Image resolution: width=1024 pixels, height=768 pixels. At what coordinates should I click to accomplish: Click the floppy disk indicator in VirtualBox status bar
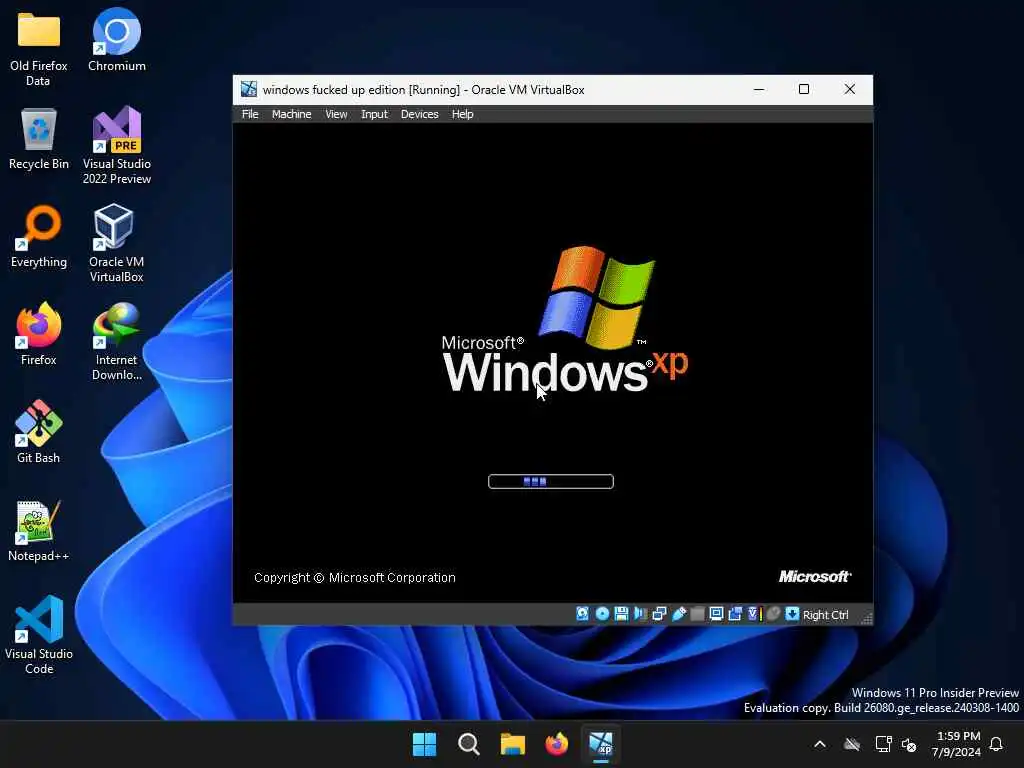(621, 614)
